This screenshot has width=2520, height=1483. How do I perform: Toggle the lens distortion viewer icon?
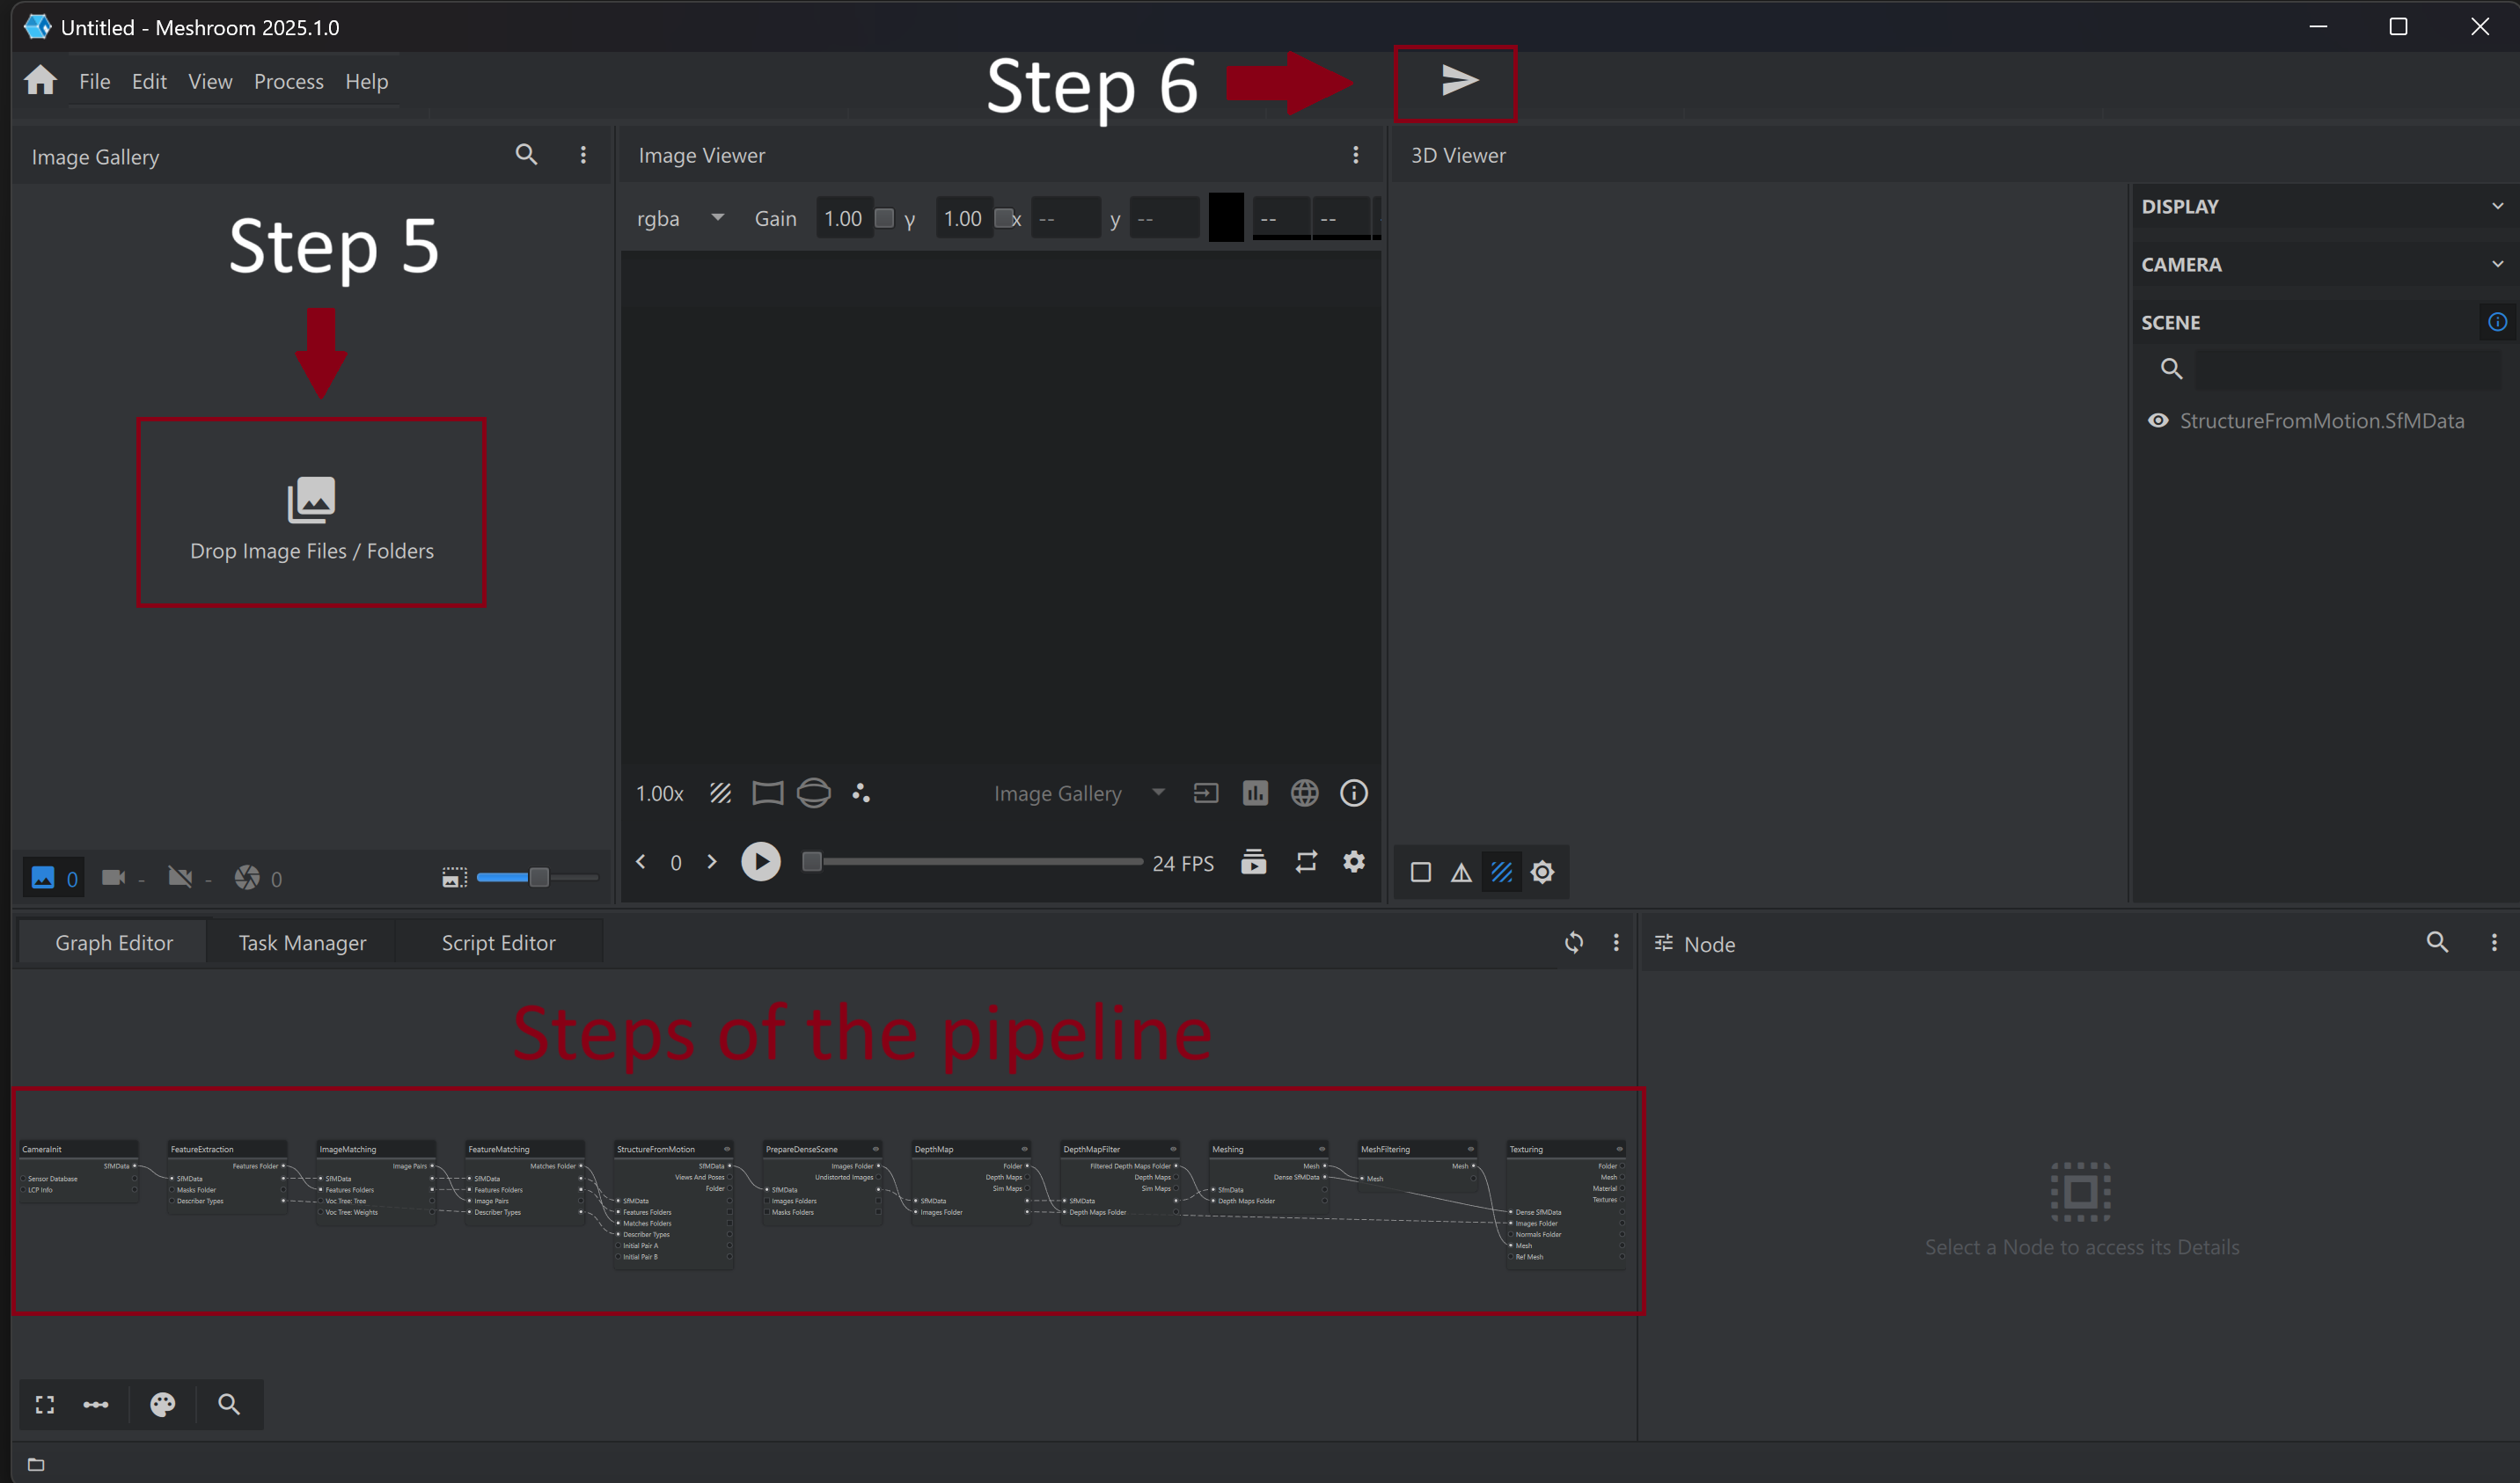767,794
